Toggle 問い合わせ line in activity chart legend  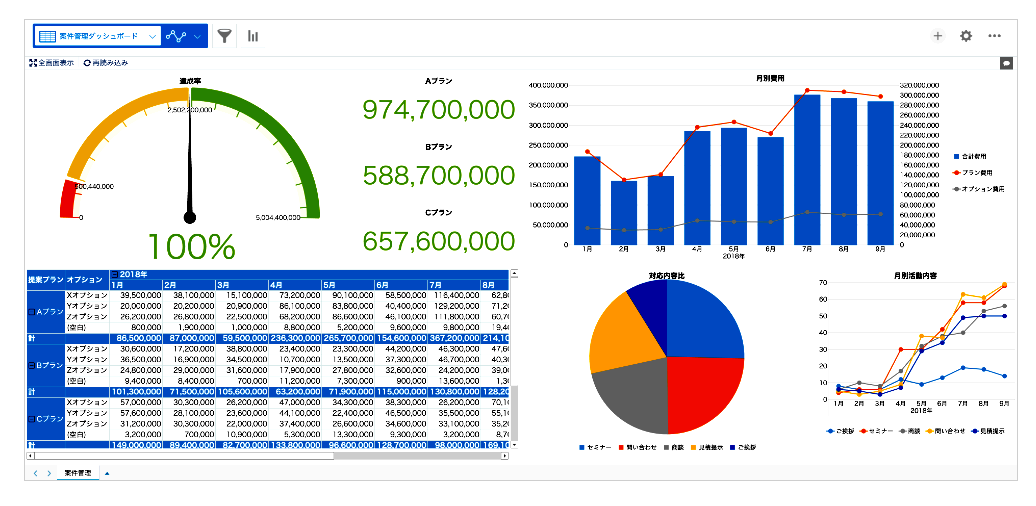[x=947, y=431]
